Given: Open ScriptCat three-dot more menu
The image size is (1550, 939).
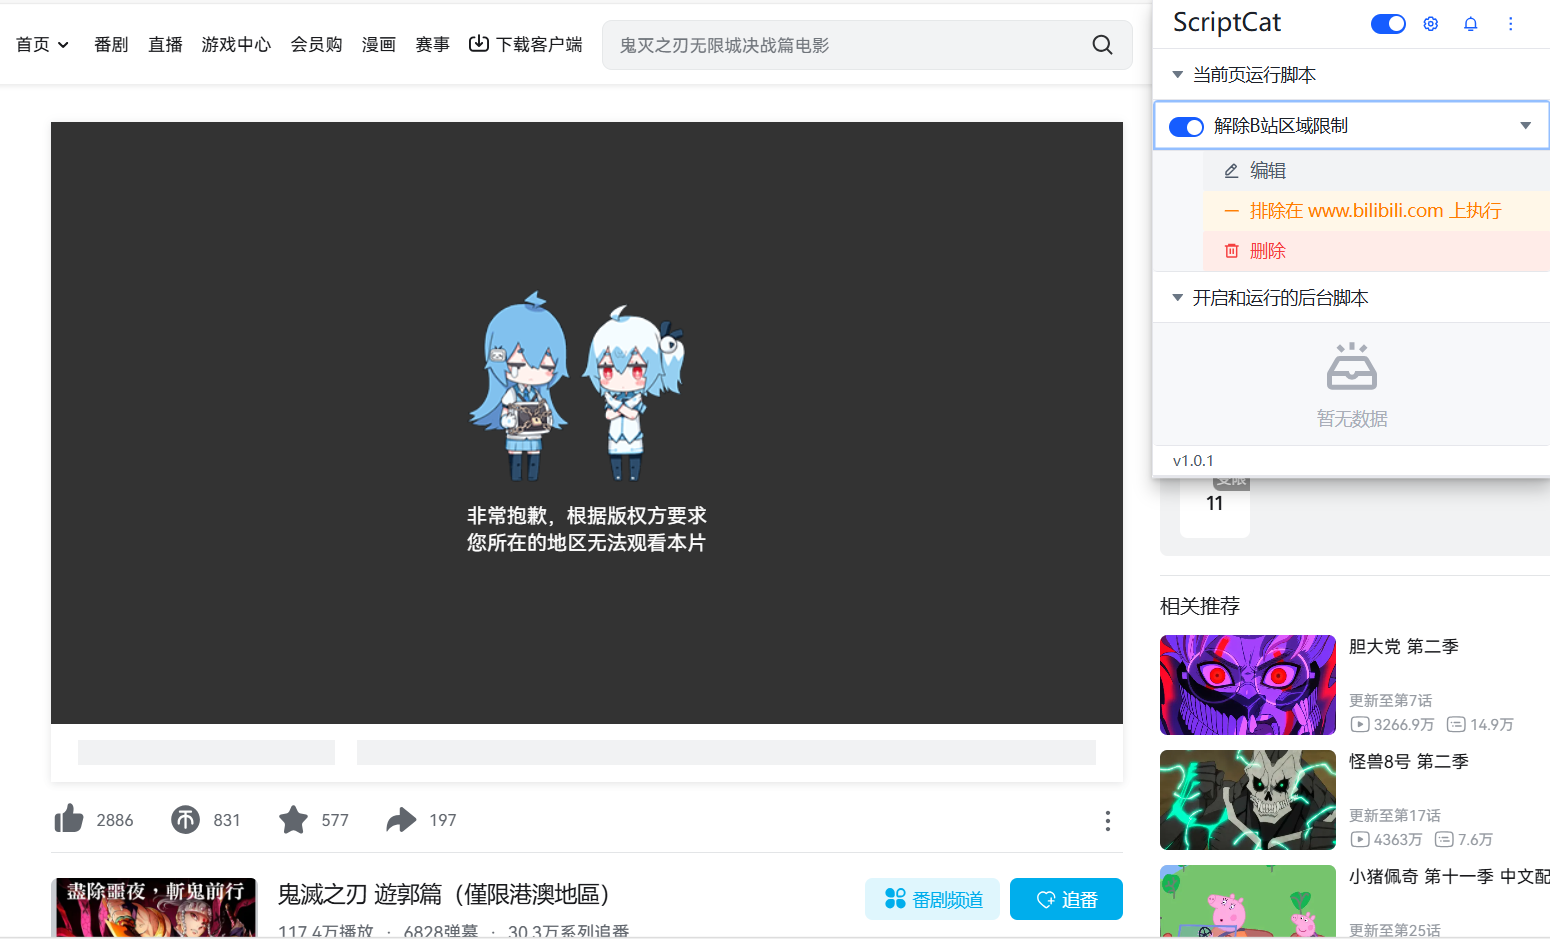Looking at the screenshot, I should (x=1510, y=24).
